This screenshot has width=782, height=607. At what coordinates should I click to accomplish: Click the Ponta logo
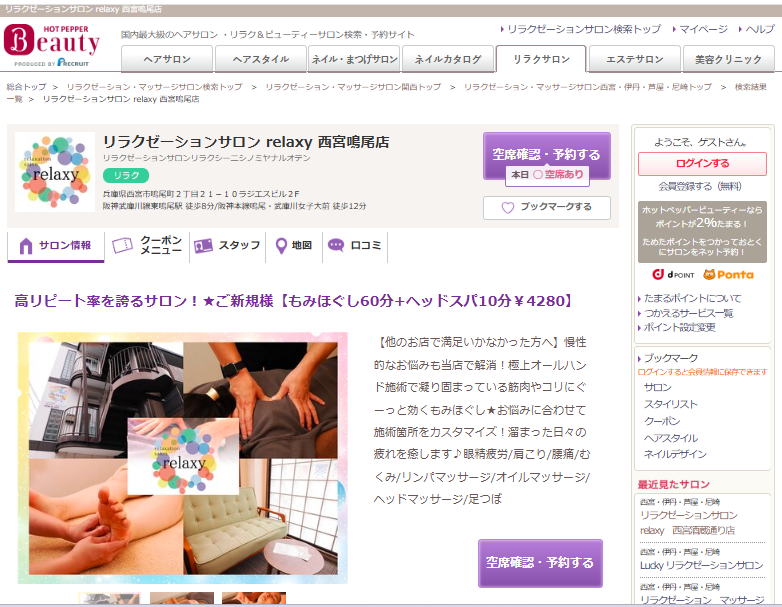click(728, 274)
